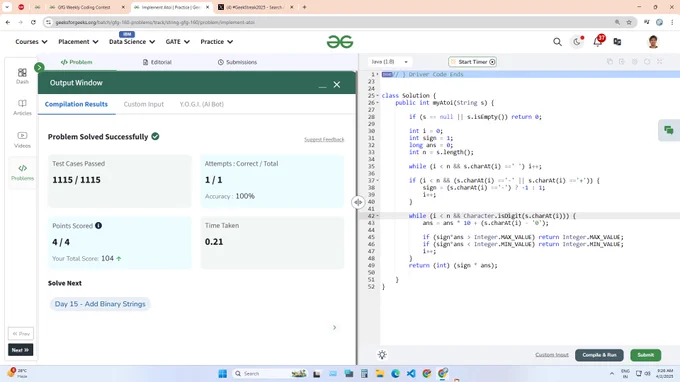Switch to the Editorial tab
The image size is (680, 382).
coord(157,62)
